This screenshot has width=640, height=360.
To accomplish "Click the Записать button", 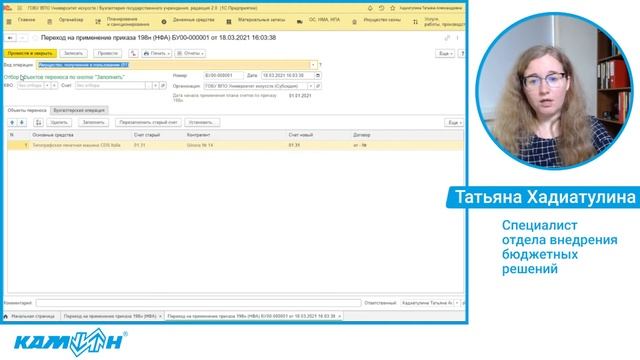I will click(x=73, y=53).
